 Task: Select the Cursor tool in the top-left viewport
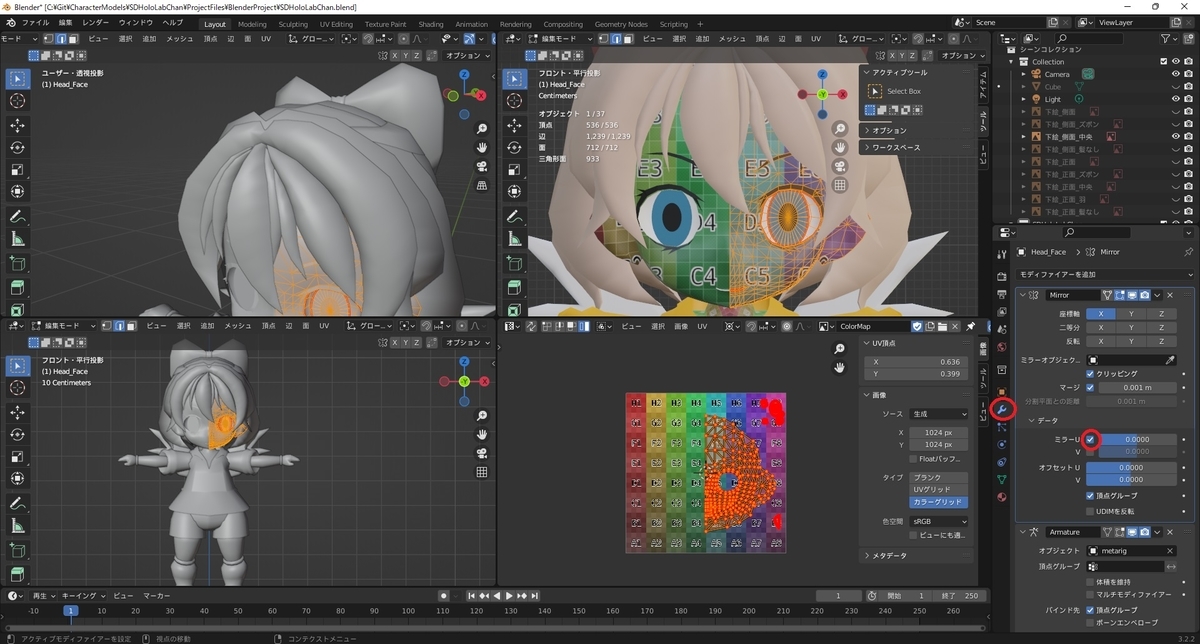coord(17,101)
